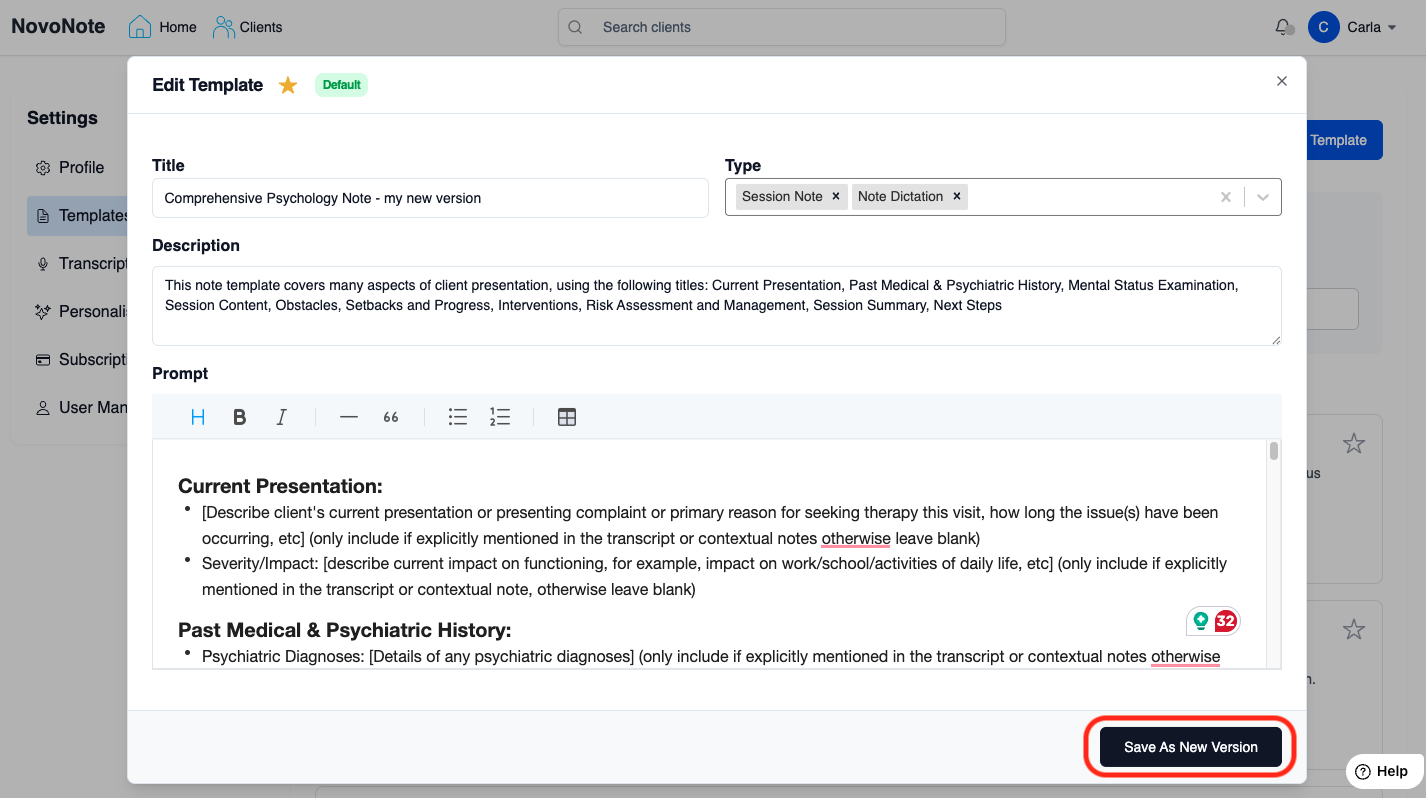Remove the Note Dictation type tag
This screenshot has width=1426, height=798.
957,197
